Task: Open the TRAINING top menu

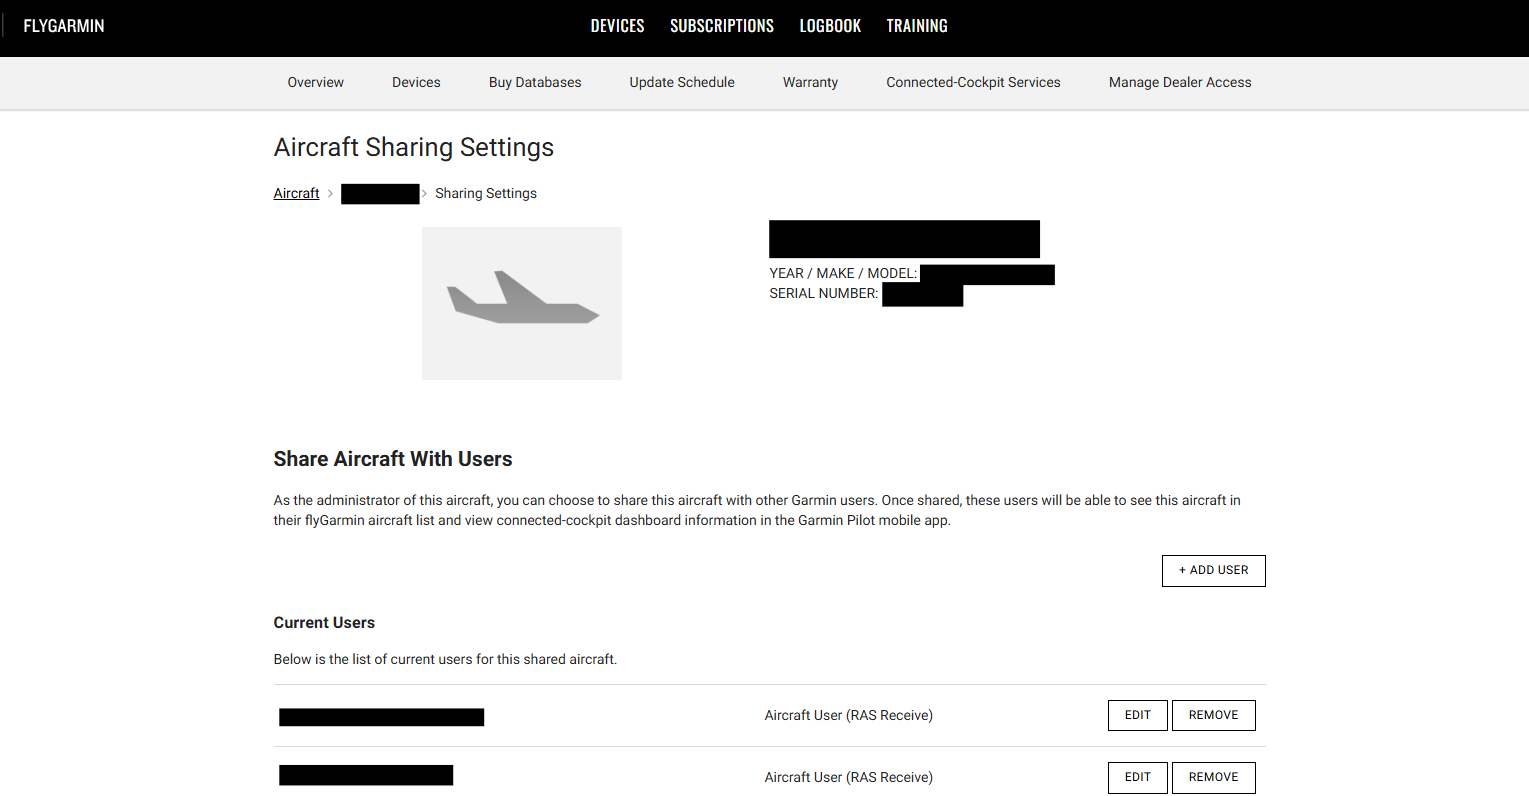Action: point(917,26)
